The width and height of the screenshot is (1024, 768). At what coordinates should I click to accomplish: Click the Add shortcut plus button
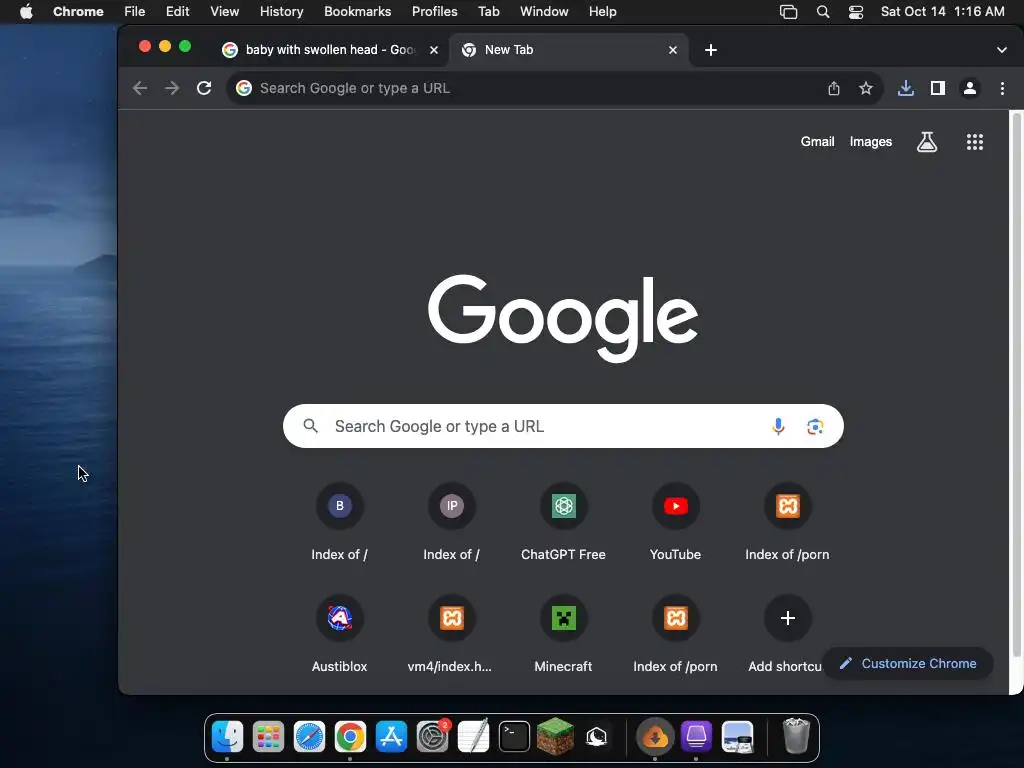tap(788, 618)
